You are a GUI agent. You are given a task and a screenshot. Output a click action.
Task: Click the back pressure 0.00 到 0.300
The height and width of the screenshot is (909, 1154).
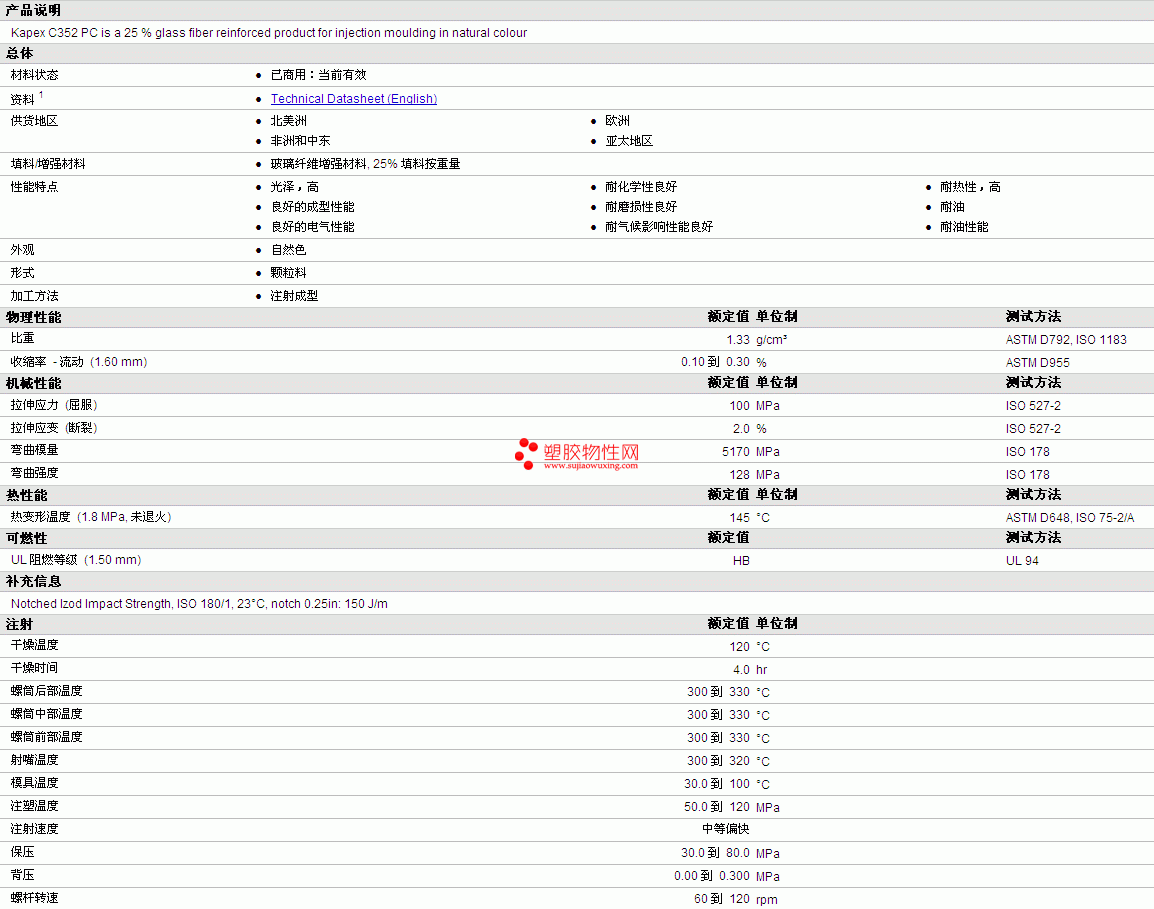click(x=712, y=876)
